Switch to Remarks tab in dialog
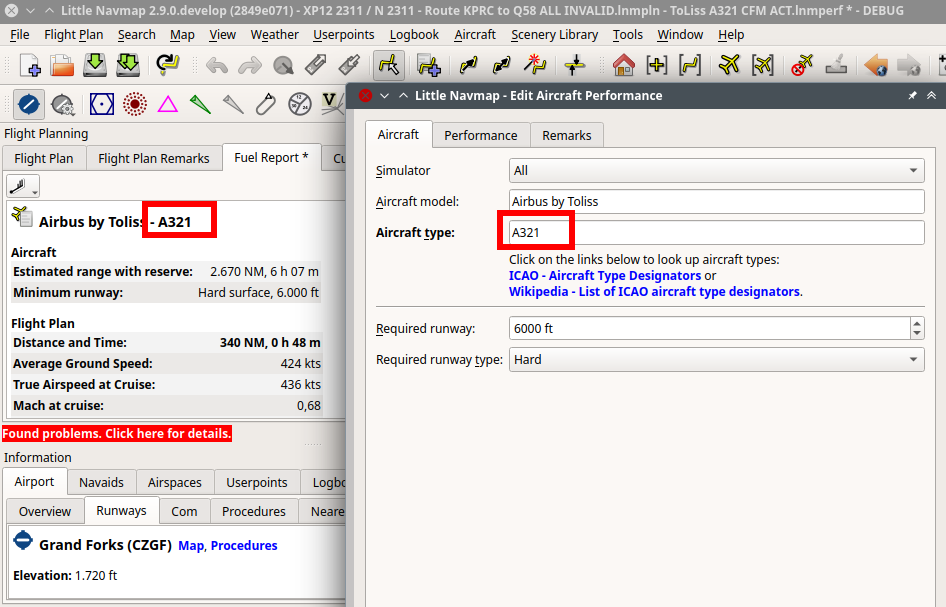 567,135
